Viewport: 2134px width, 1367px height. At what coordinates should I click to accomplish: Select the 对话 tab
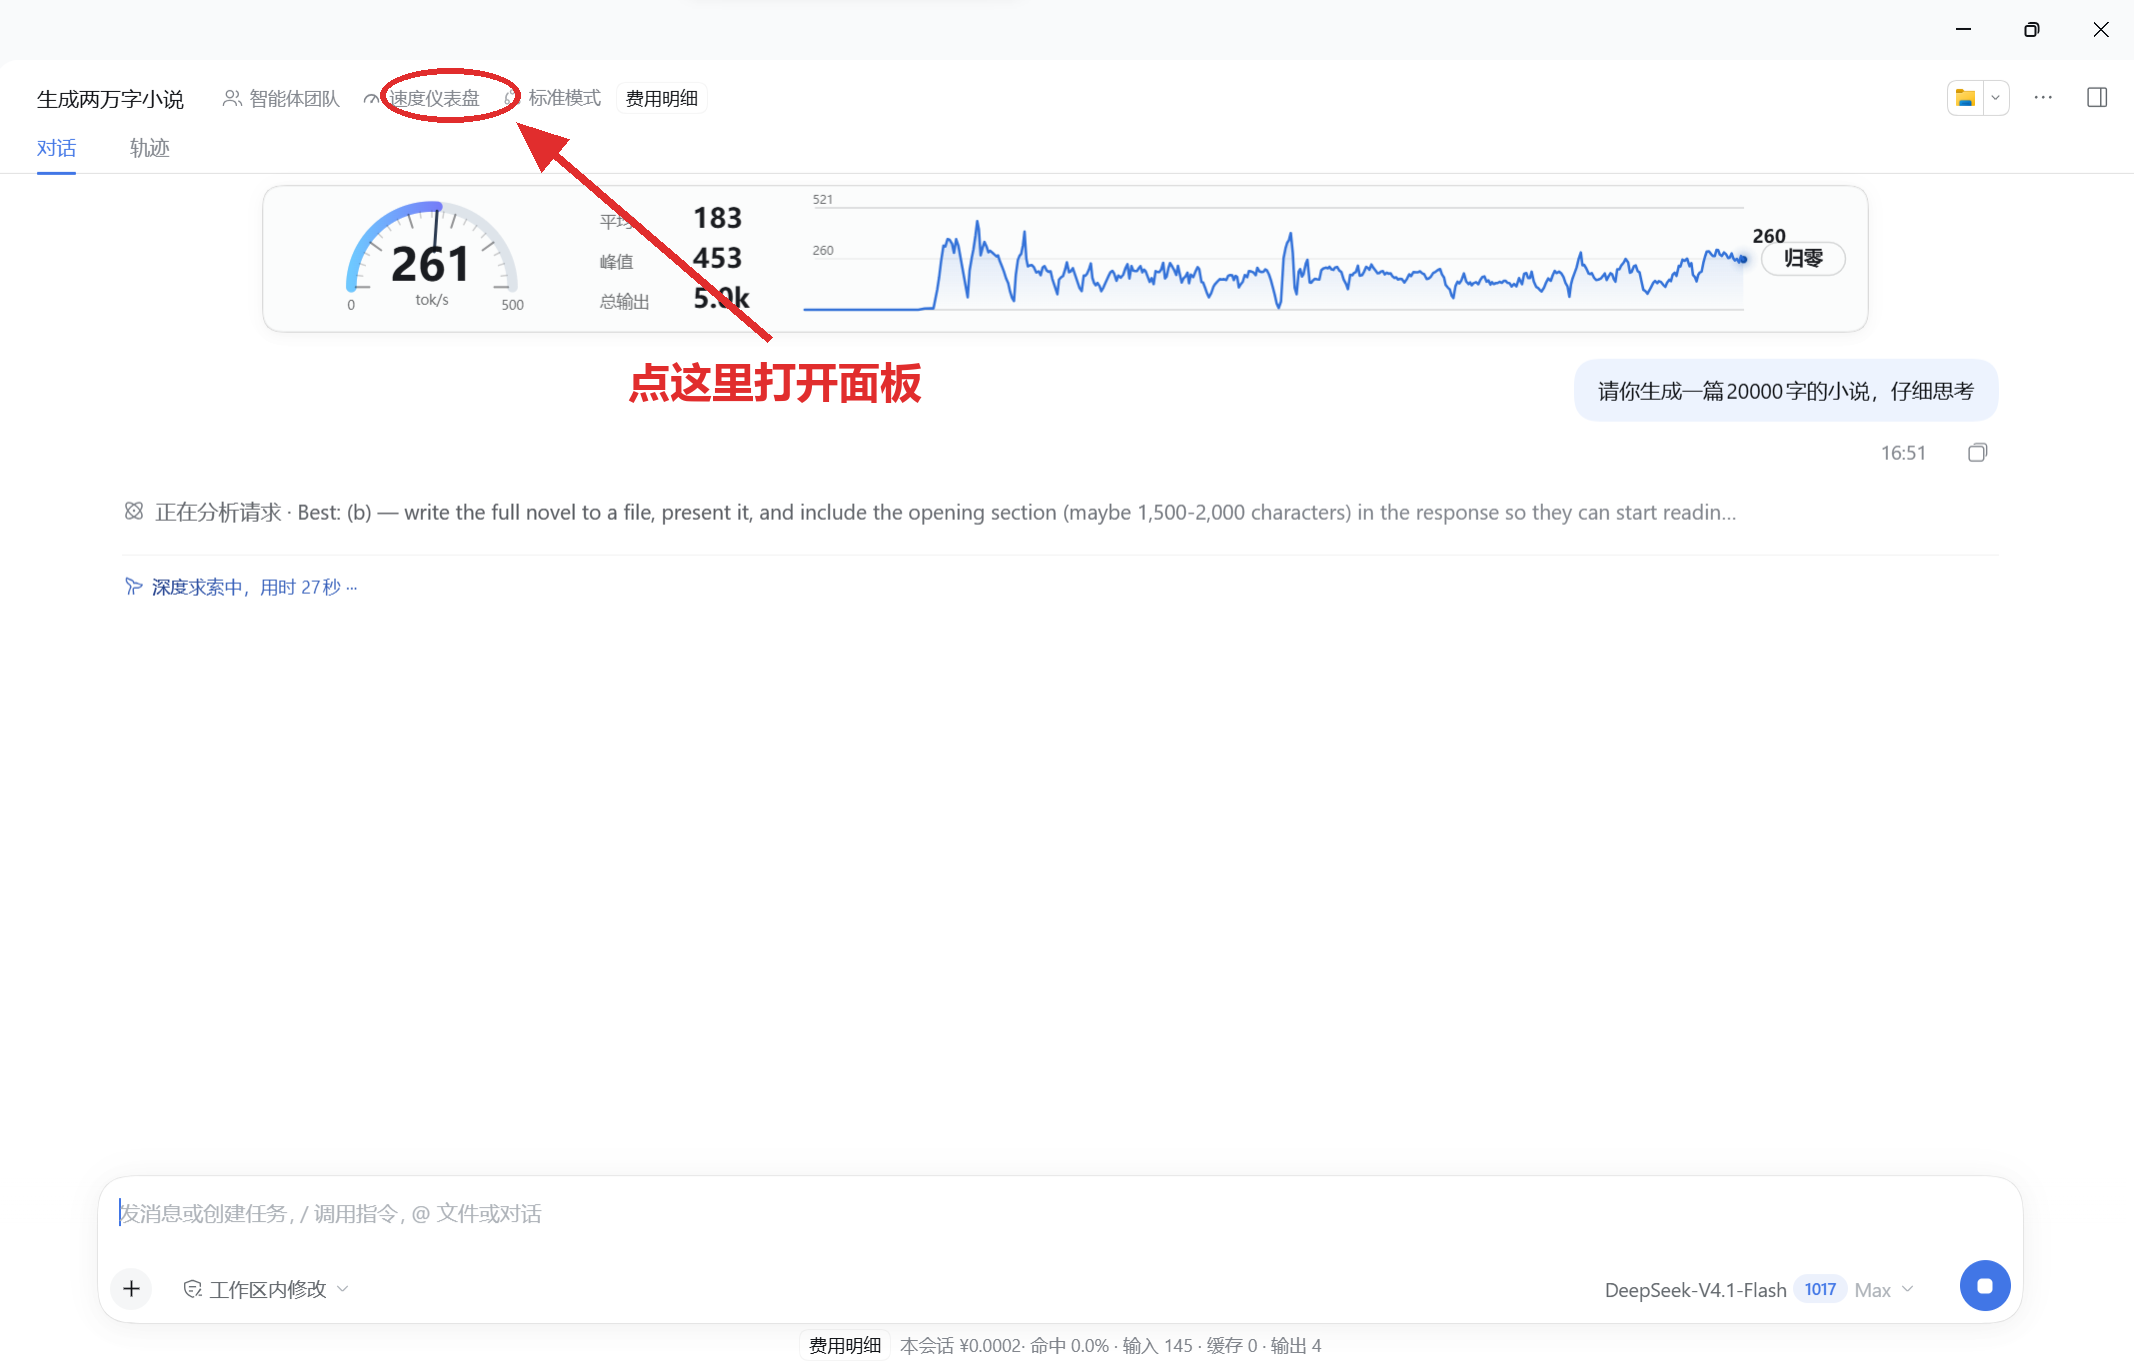pyautogui.click(x=56, y=148)
